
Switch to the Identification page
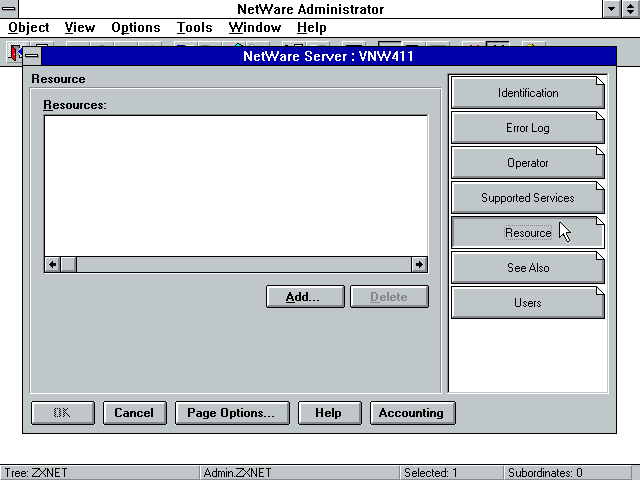pyautogui.click(x=528, y=93)
